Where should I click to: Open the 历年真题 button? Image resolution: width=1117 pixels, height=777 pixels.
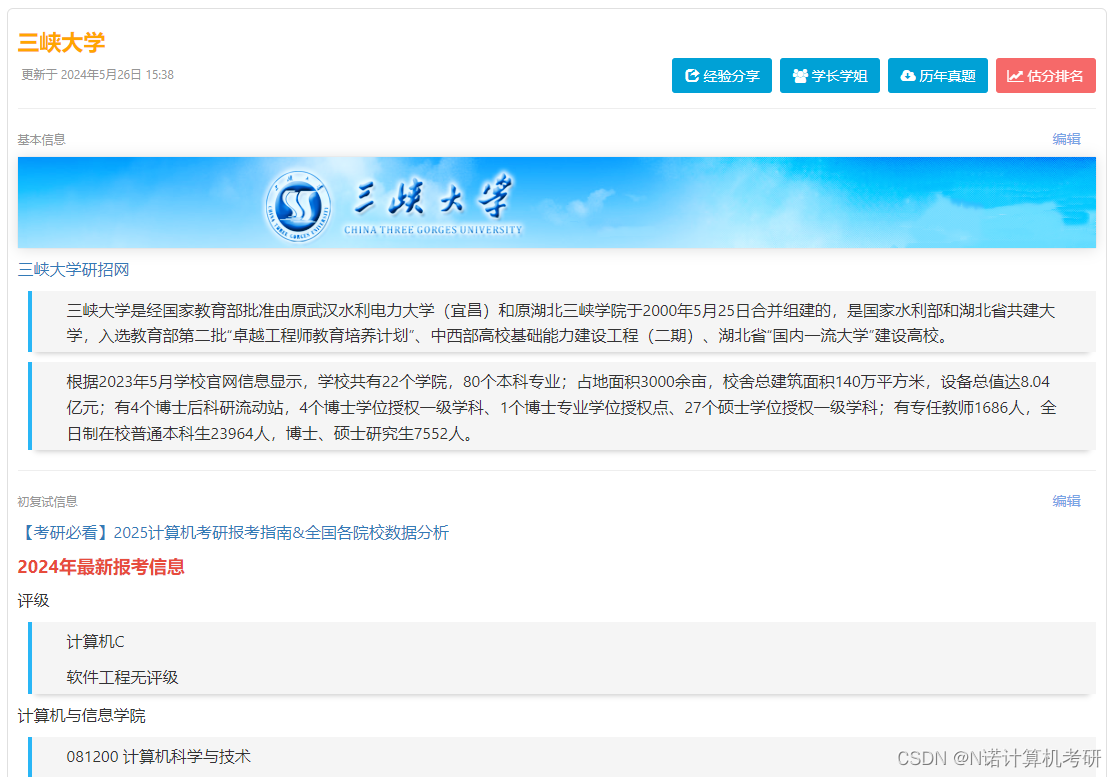[937, 75]
